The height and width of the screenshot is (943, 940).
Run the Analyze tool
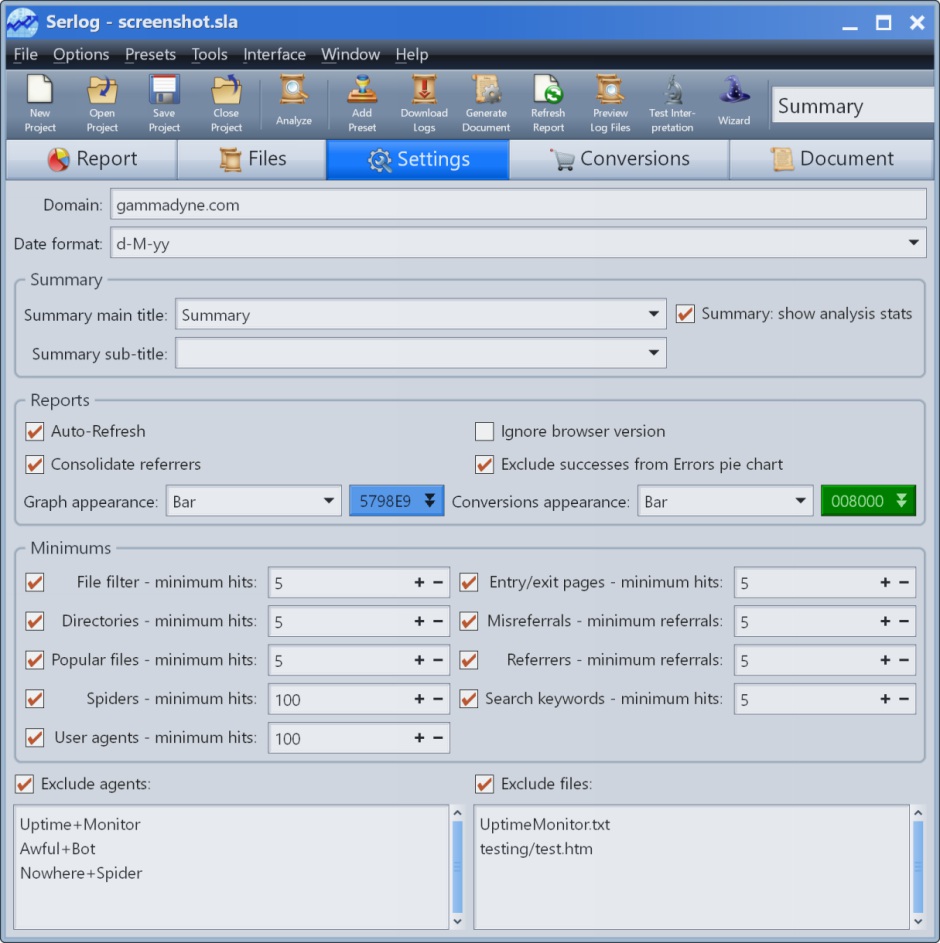(293, 102)
